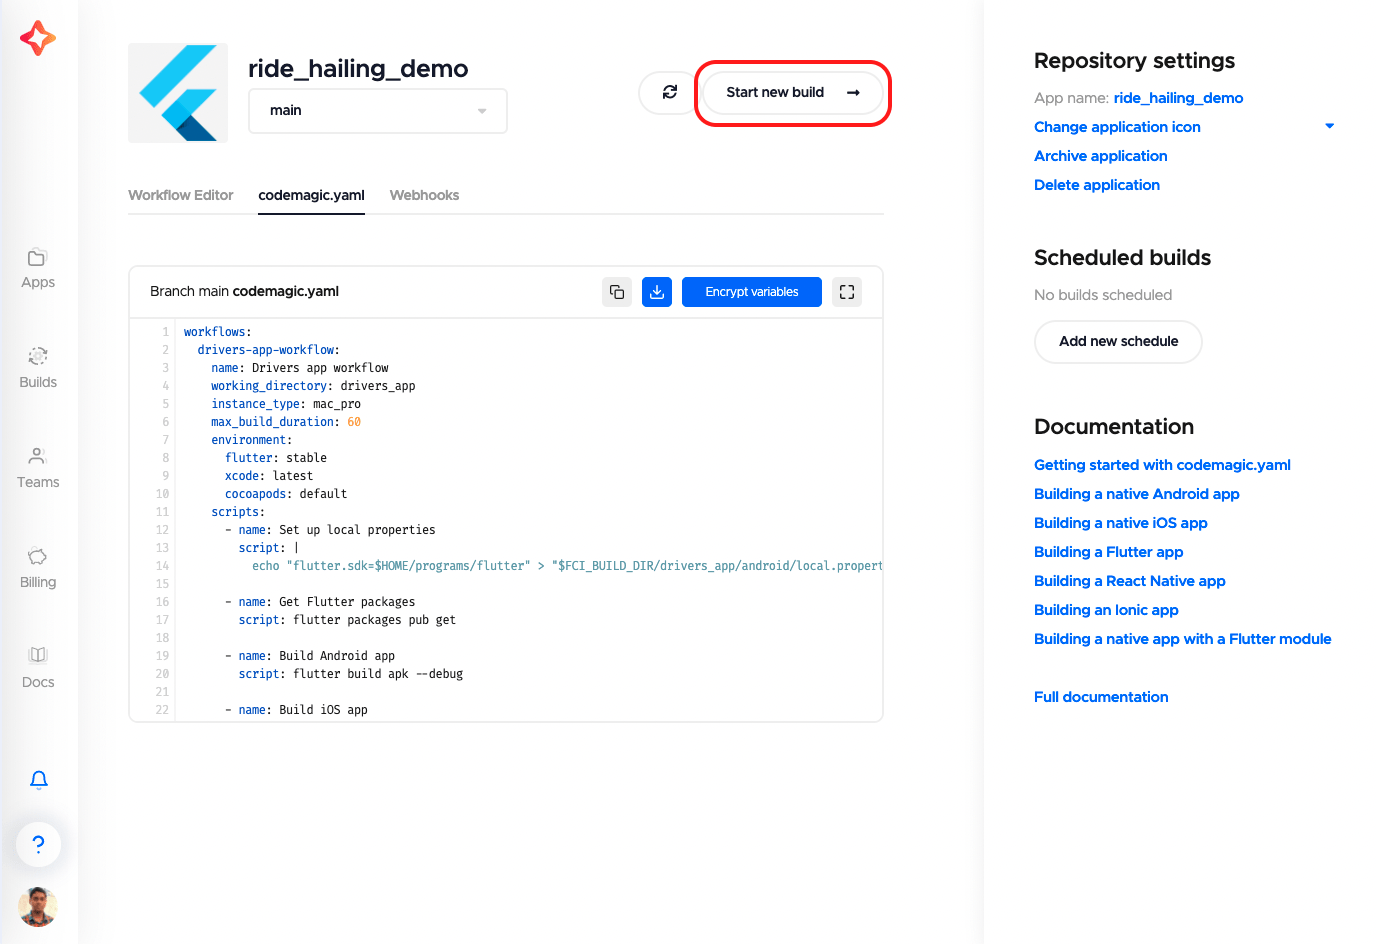Click the Flutter app icon thumbnail
The height and width of the screenshot is (944, 1376).
pos(178,93)
